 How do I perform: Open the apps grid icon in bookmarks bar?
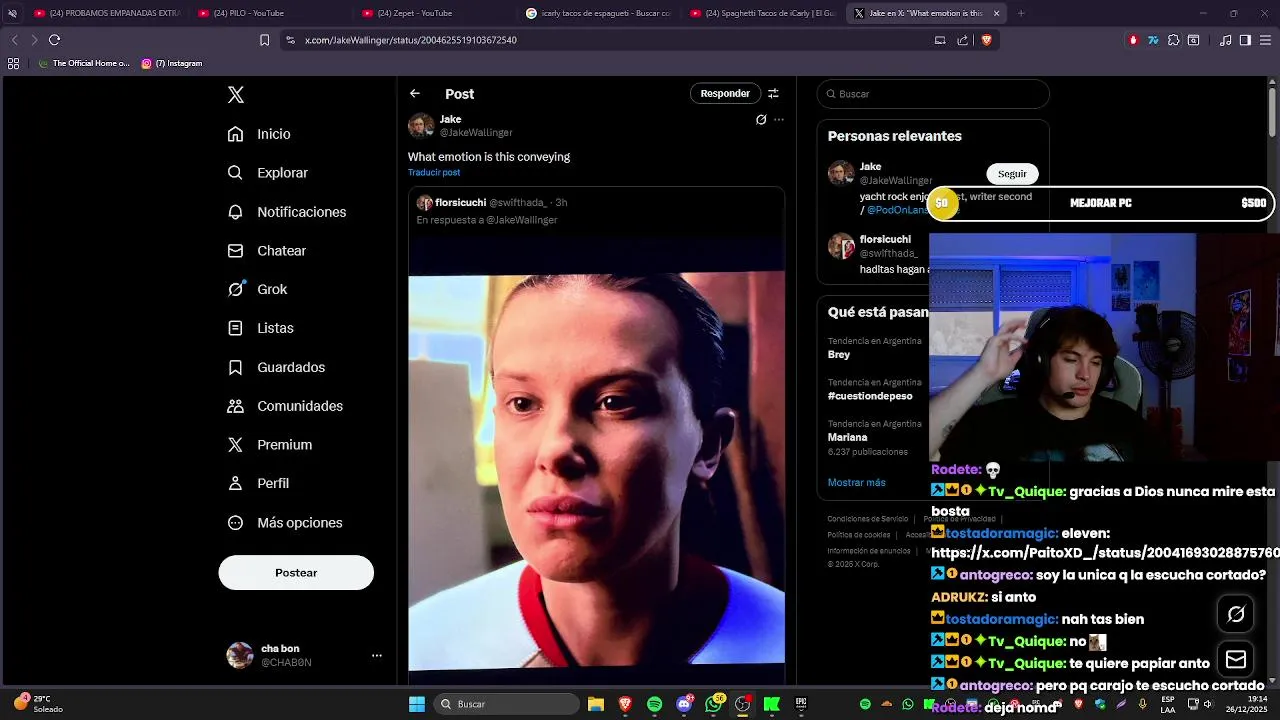[13, 63]
